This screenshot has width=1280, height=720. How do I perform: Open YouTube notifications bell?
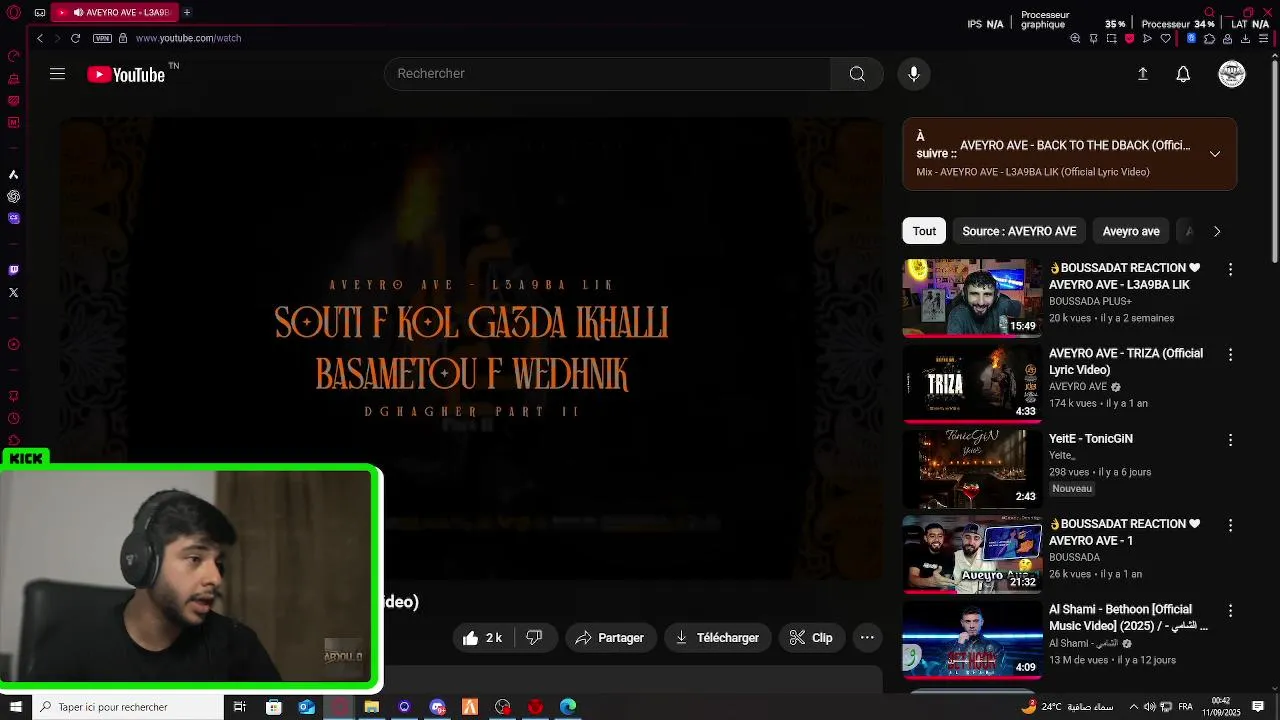[1183, 74]
